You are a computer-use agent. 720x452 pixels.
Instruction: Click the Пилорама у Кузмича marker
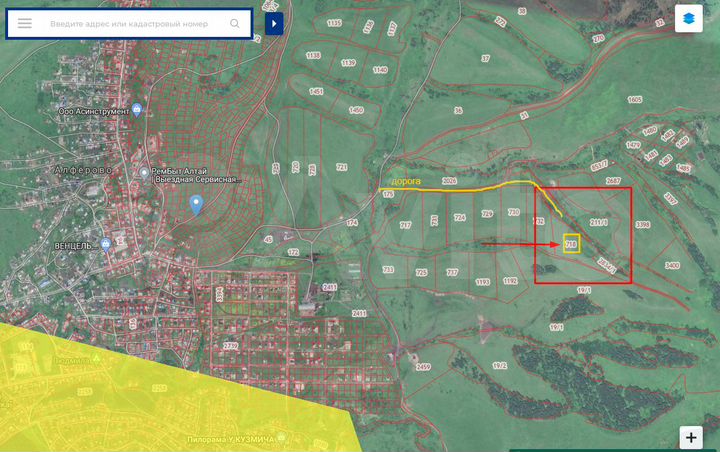283,438
